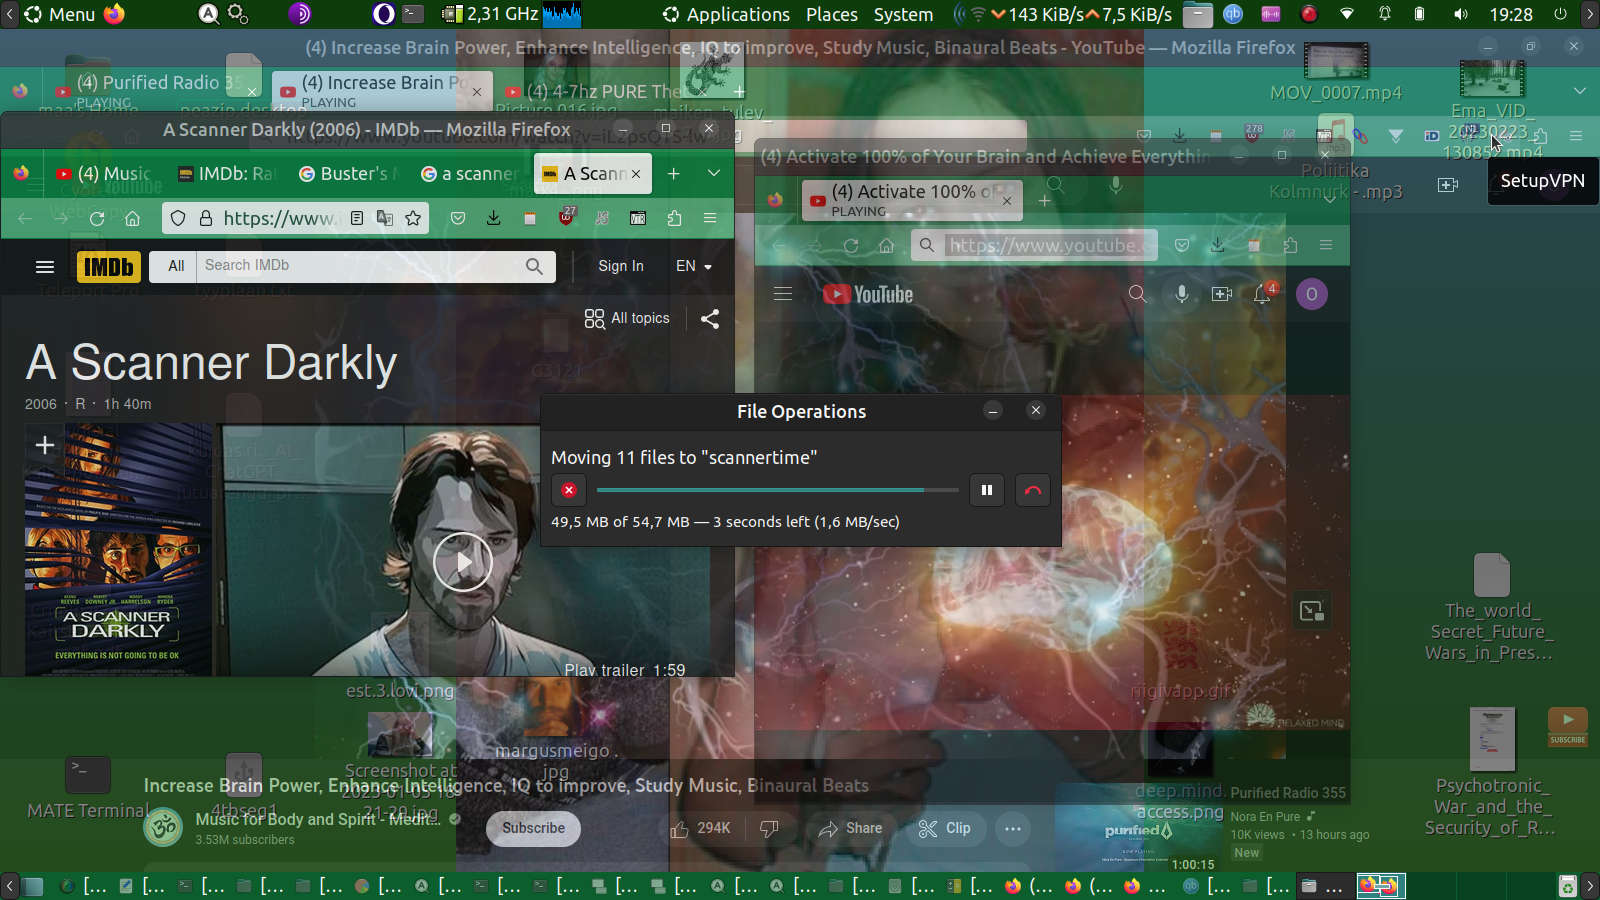This screenshot has height=900, width=1600.
Task: Share the Increase Brain Power video
Action: (x=851, y=829)
